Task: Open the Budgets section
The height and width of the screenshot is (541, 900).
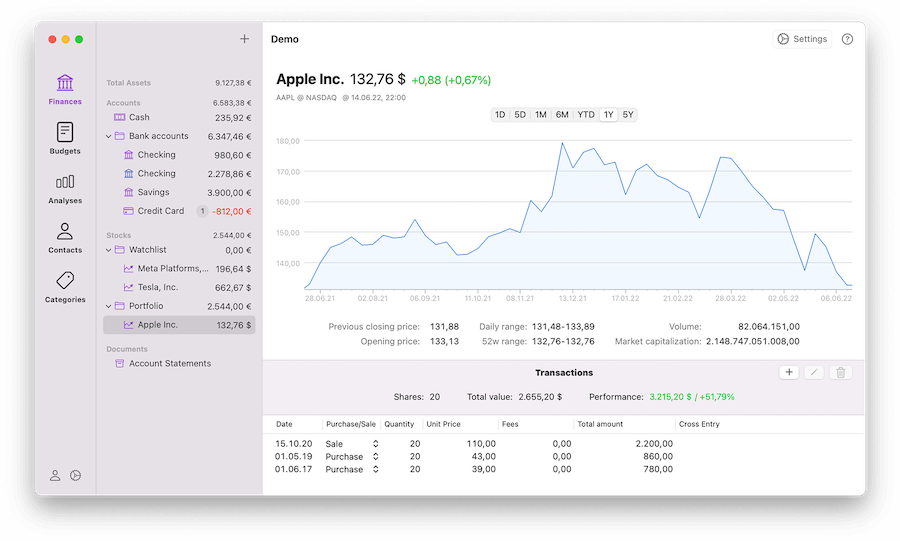Action: click(x=65, y=138)
